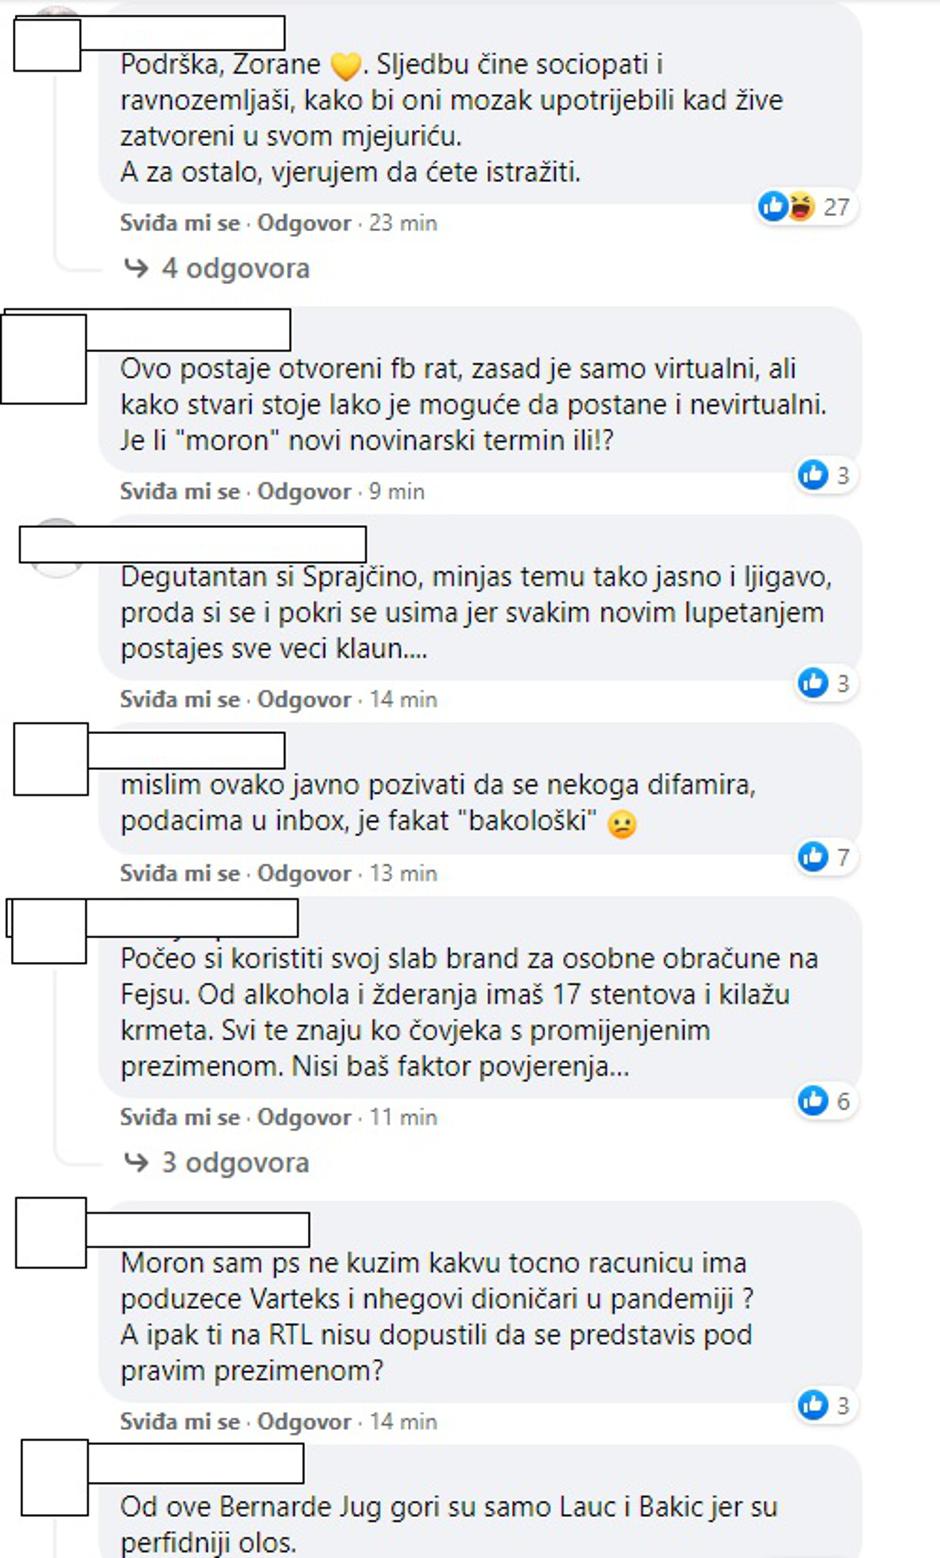Reply to the 'bakološki' comment via Odgovor

[304, 873]
